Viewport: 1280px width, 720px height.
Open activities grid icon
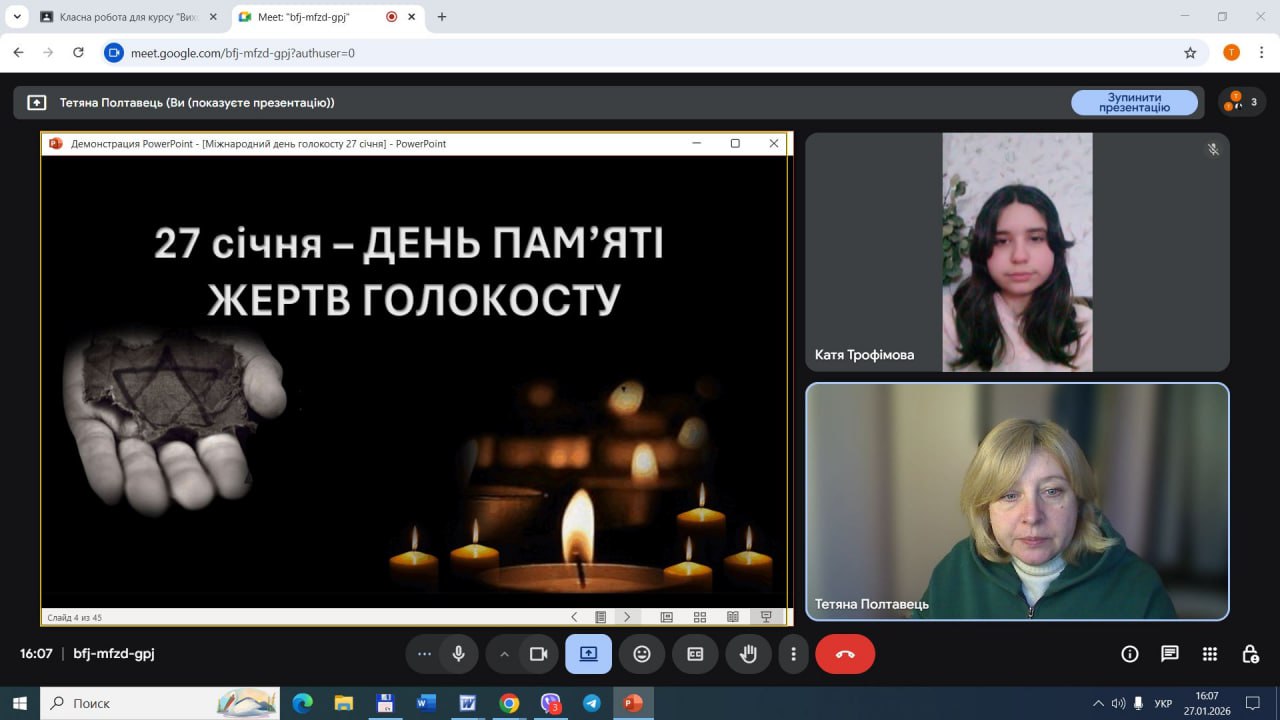click(1210, 654)
